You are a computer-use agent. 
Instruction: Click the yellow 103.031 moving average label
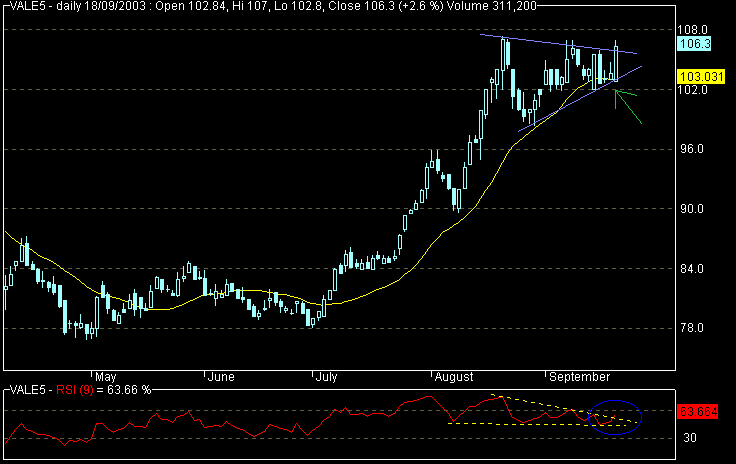(x=702, y=76)
